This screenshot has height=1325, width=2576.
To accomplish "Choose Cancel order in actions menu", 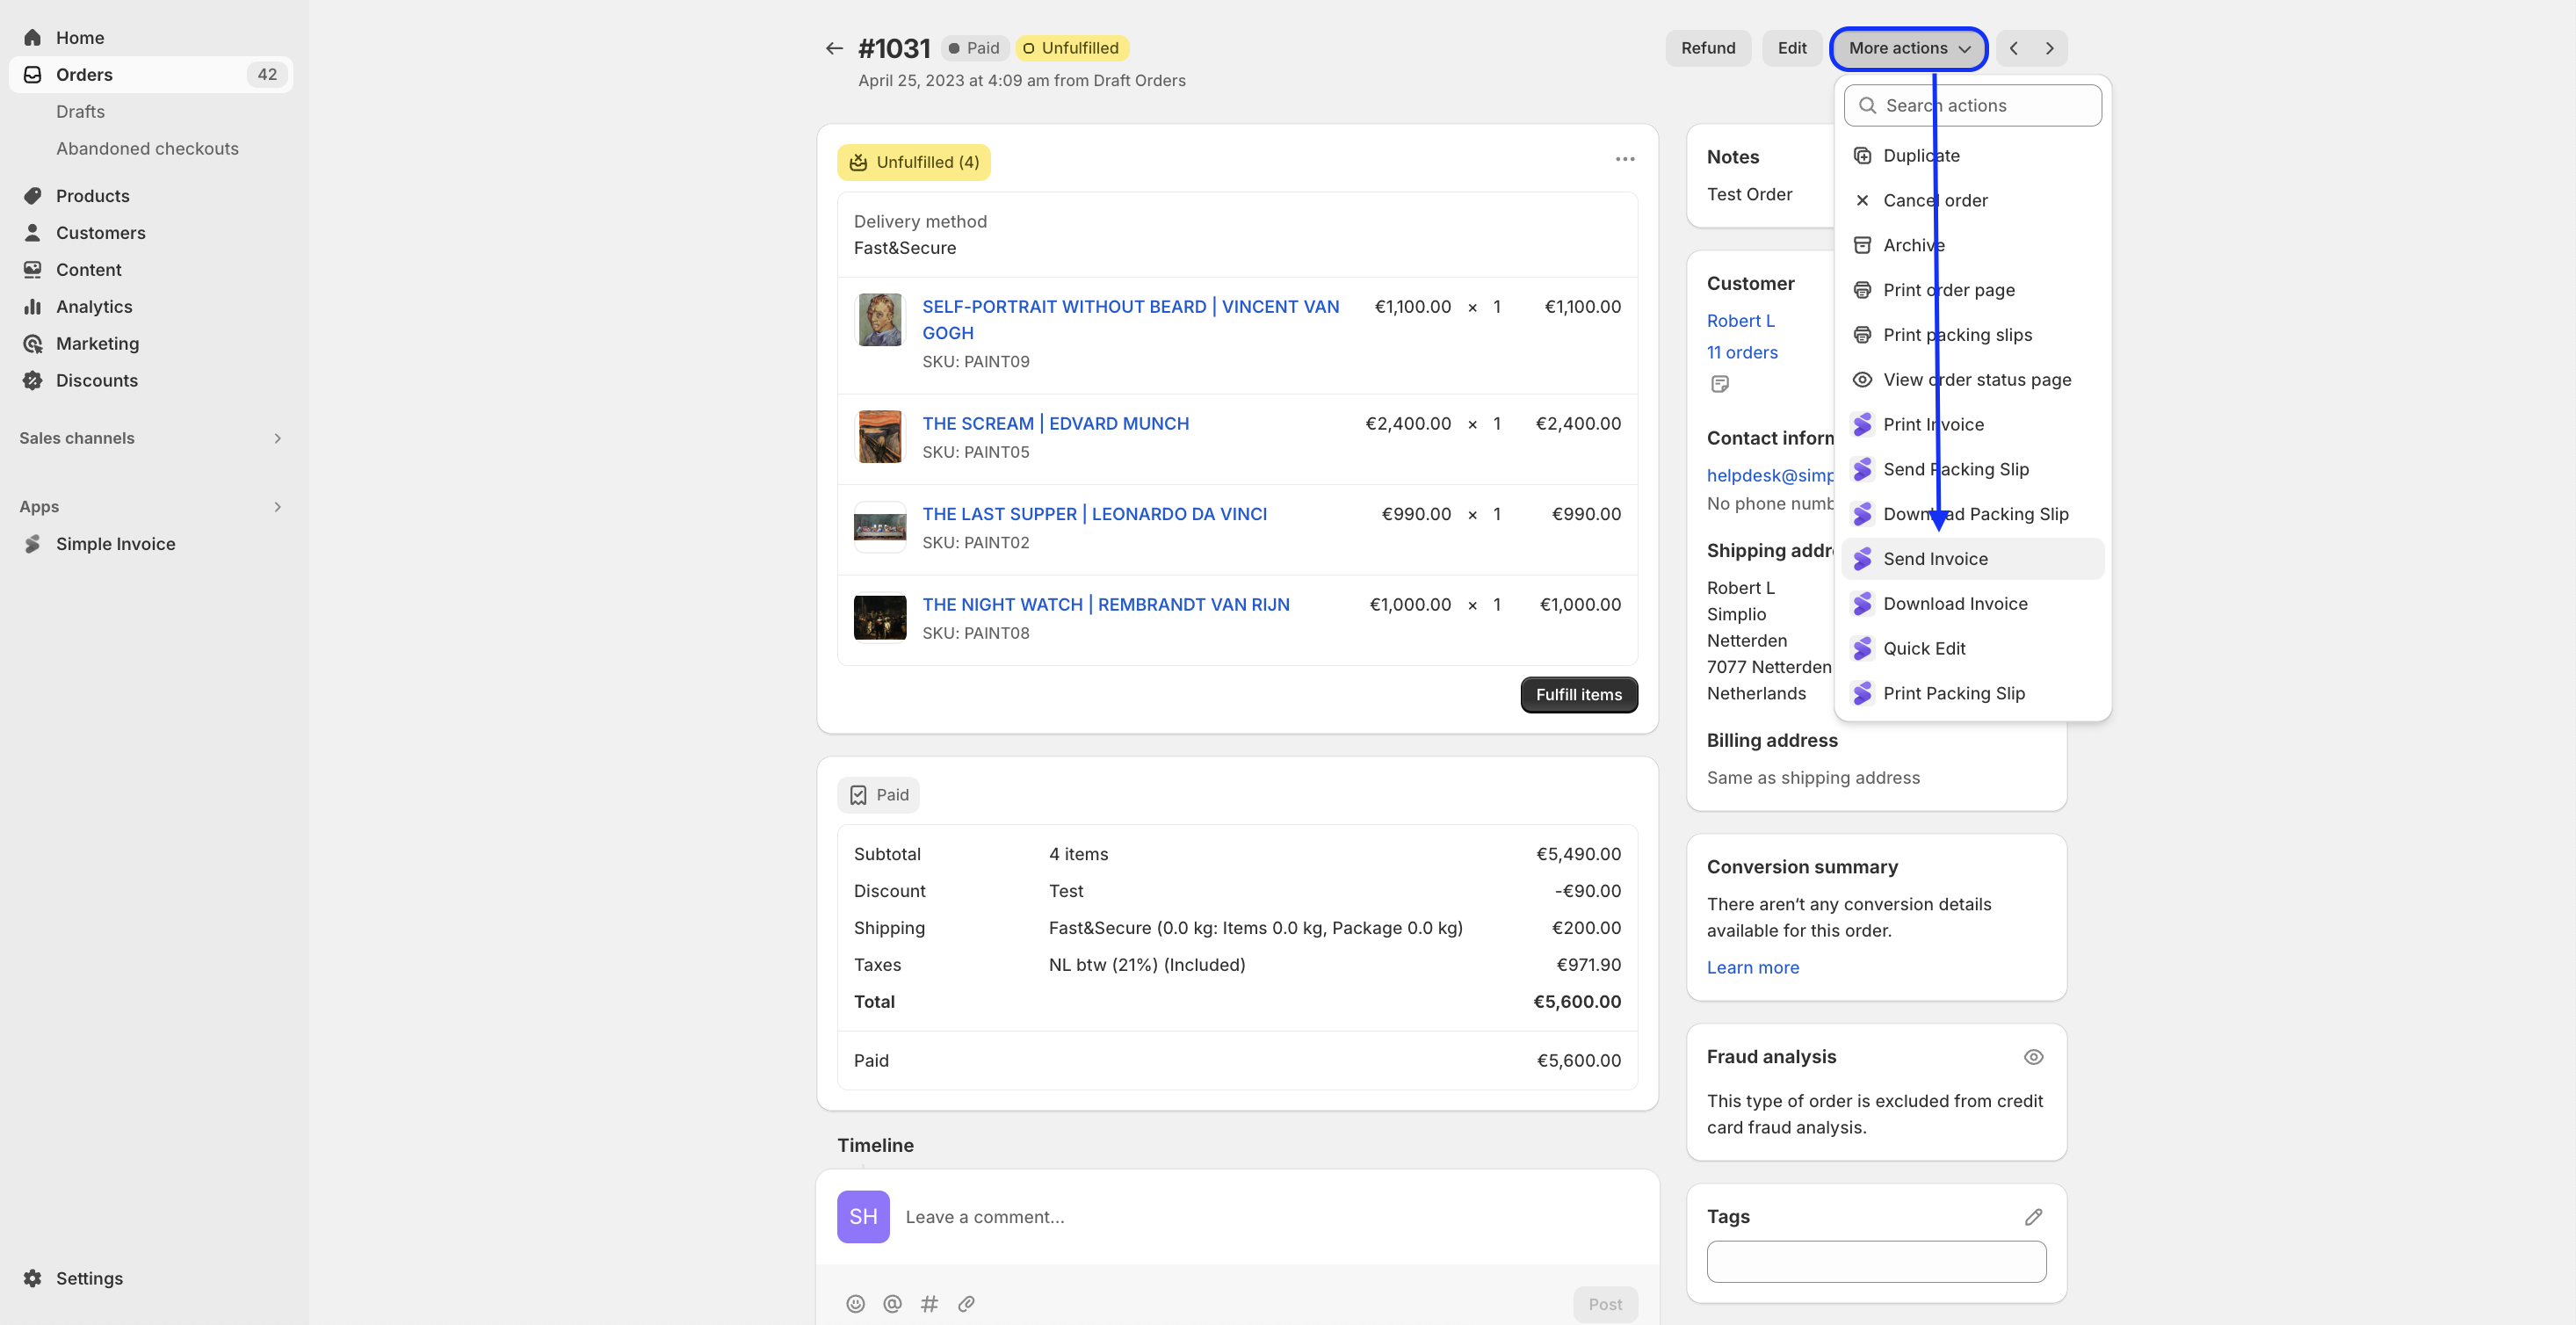I will tap(1934, 200).
